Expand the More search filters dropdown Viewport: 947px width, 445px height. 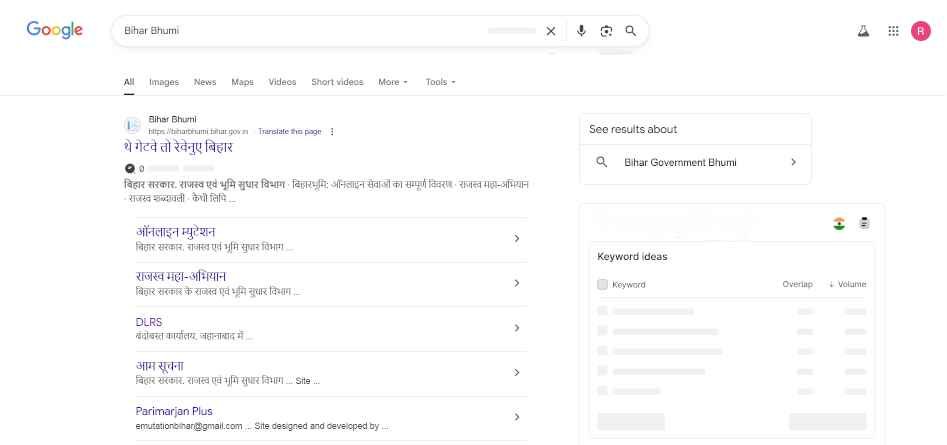(392, 82)
